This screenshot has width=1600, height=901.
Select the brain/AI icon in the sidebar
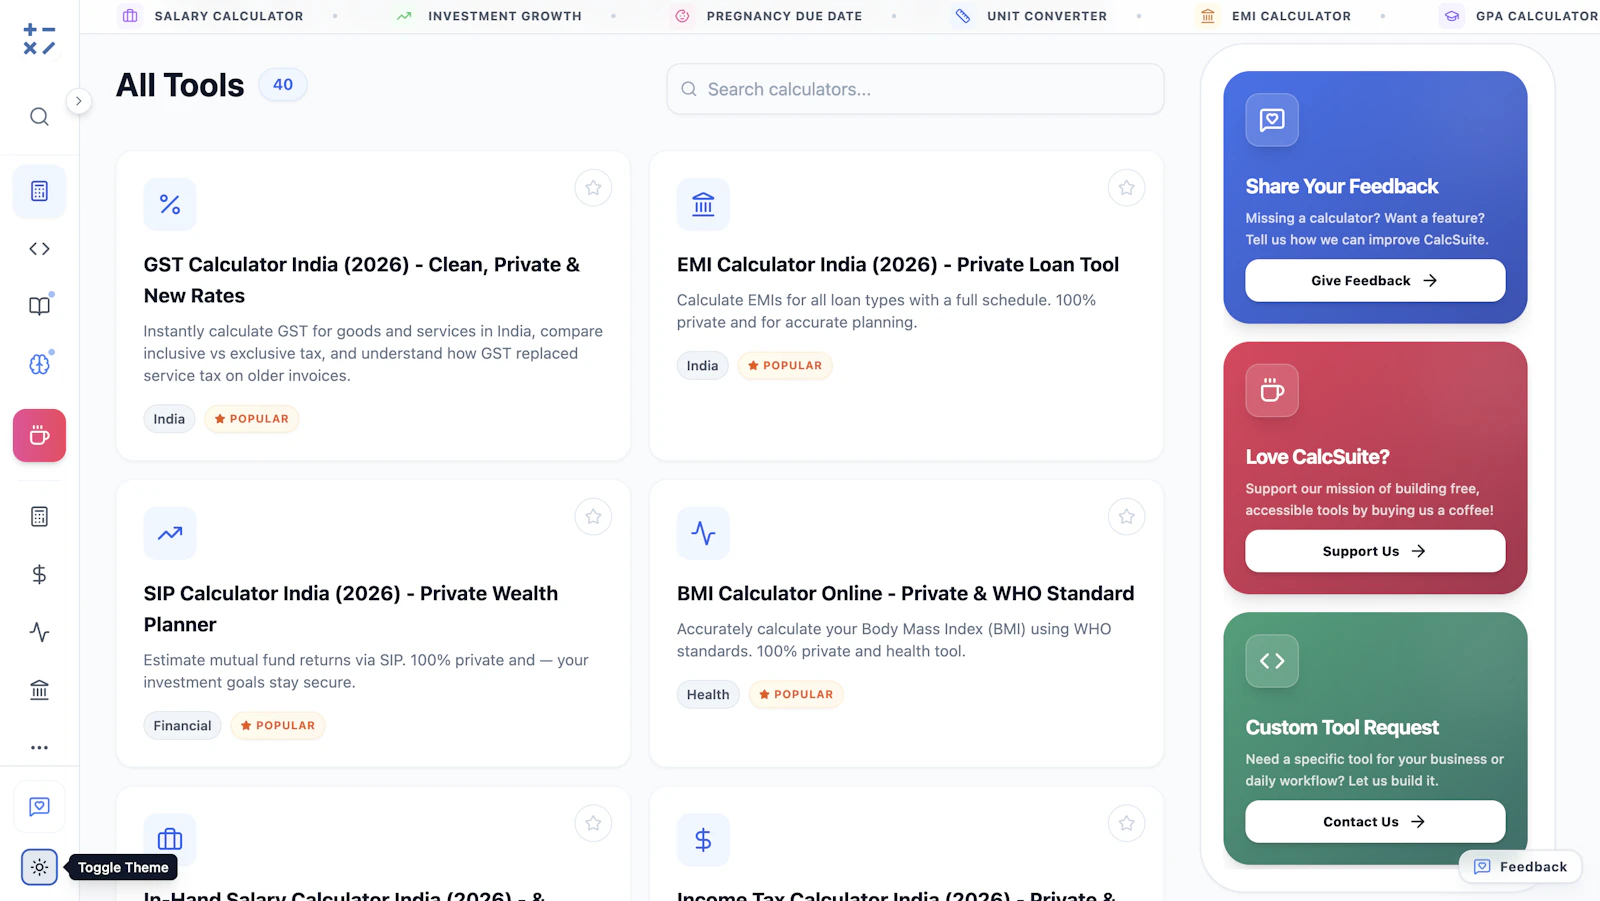pyautogui.click(x=39, y=364)
